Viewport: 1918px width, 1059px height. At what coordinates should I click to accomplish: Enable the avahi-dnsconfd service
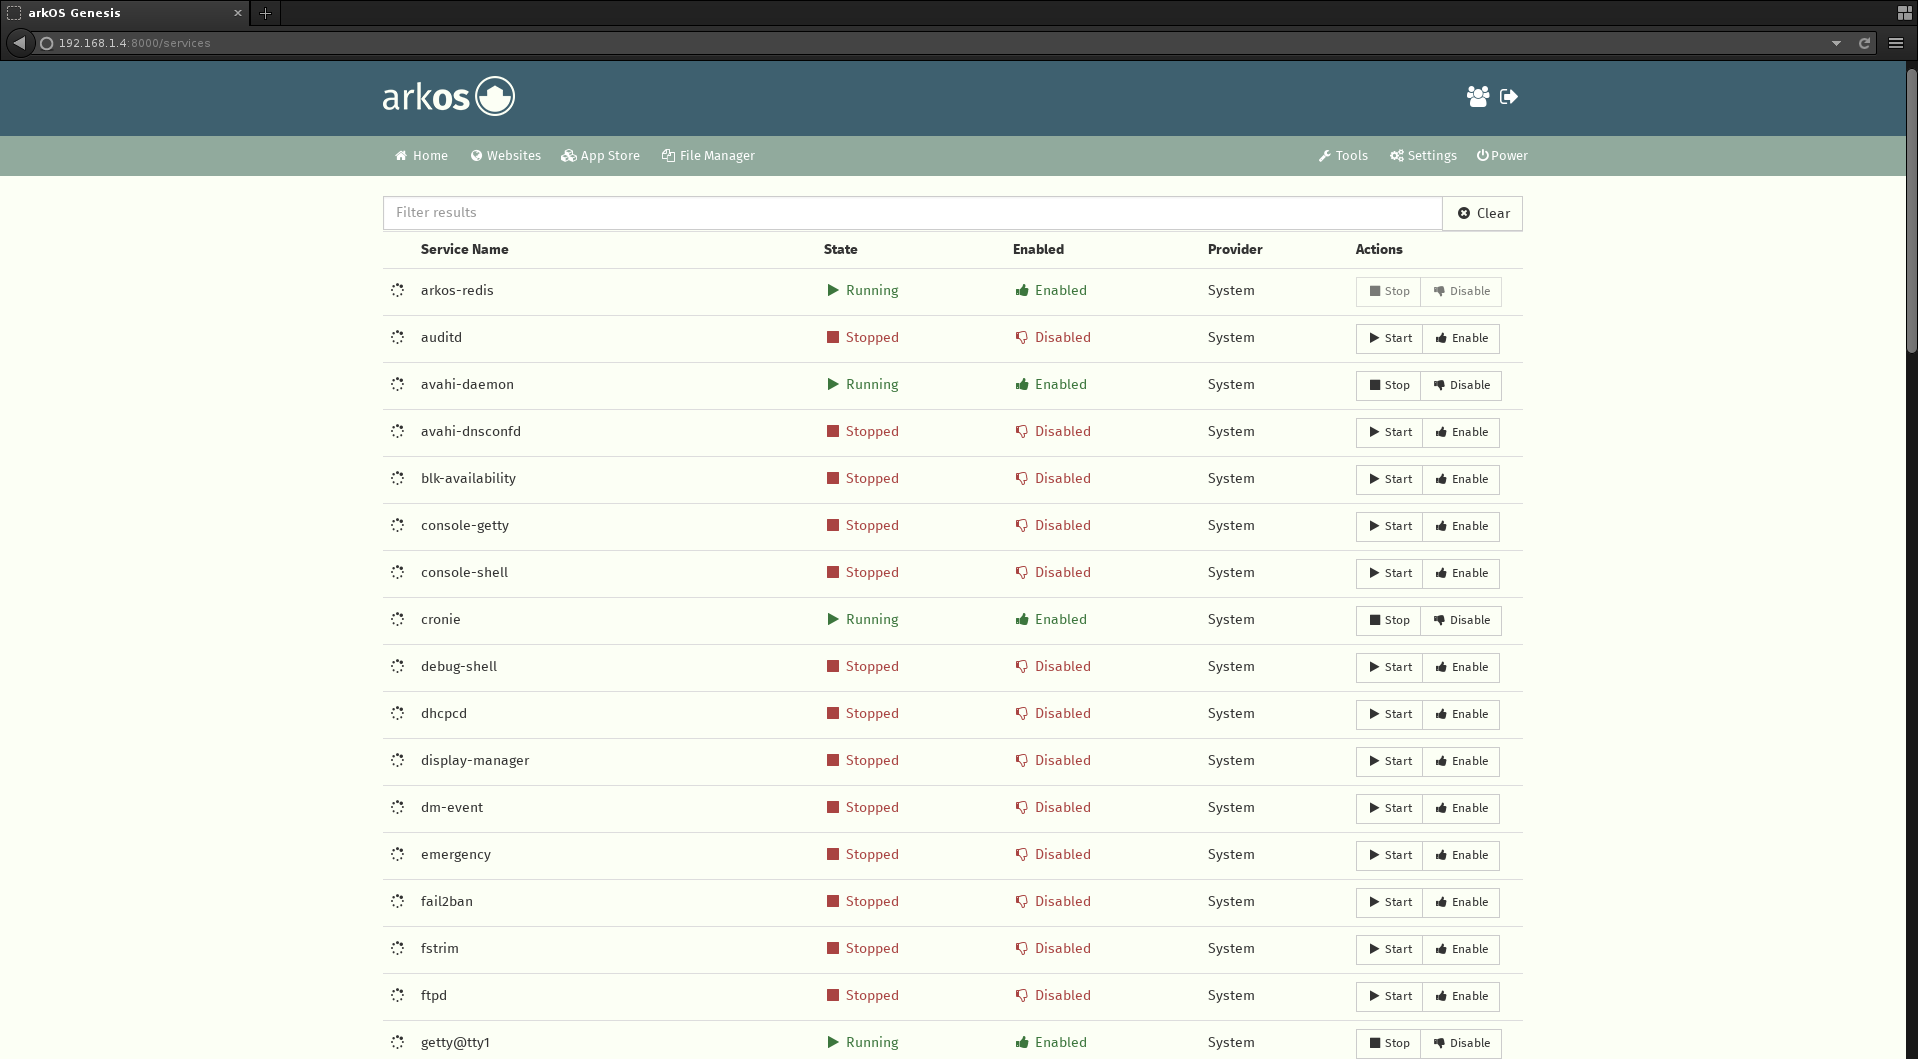pyautogui.click(x=1461, y=433)
